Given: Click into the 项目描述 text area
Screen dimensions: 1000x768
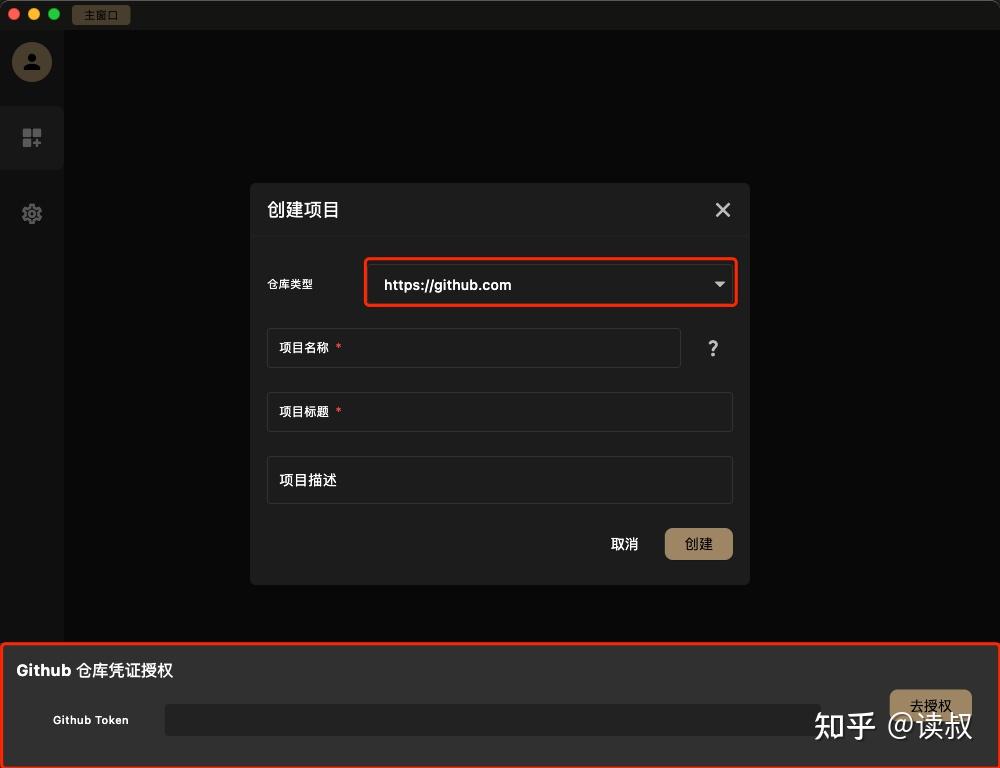Looking at the screenshot, I should (499, 480).
